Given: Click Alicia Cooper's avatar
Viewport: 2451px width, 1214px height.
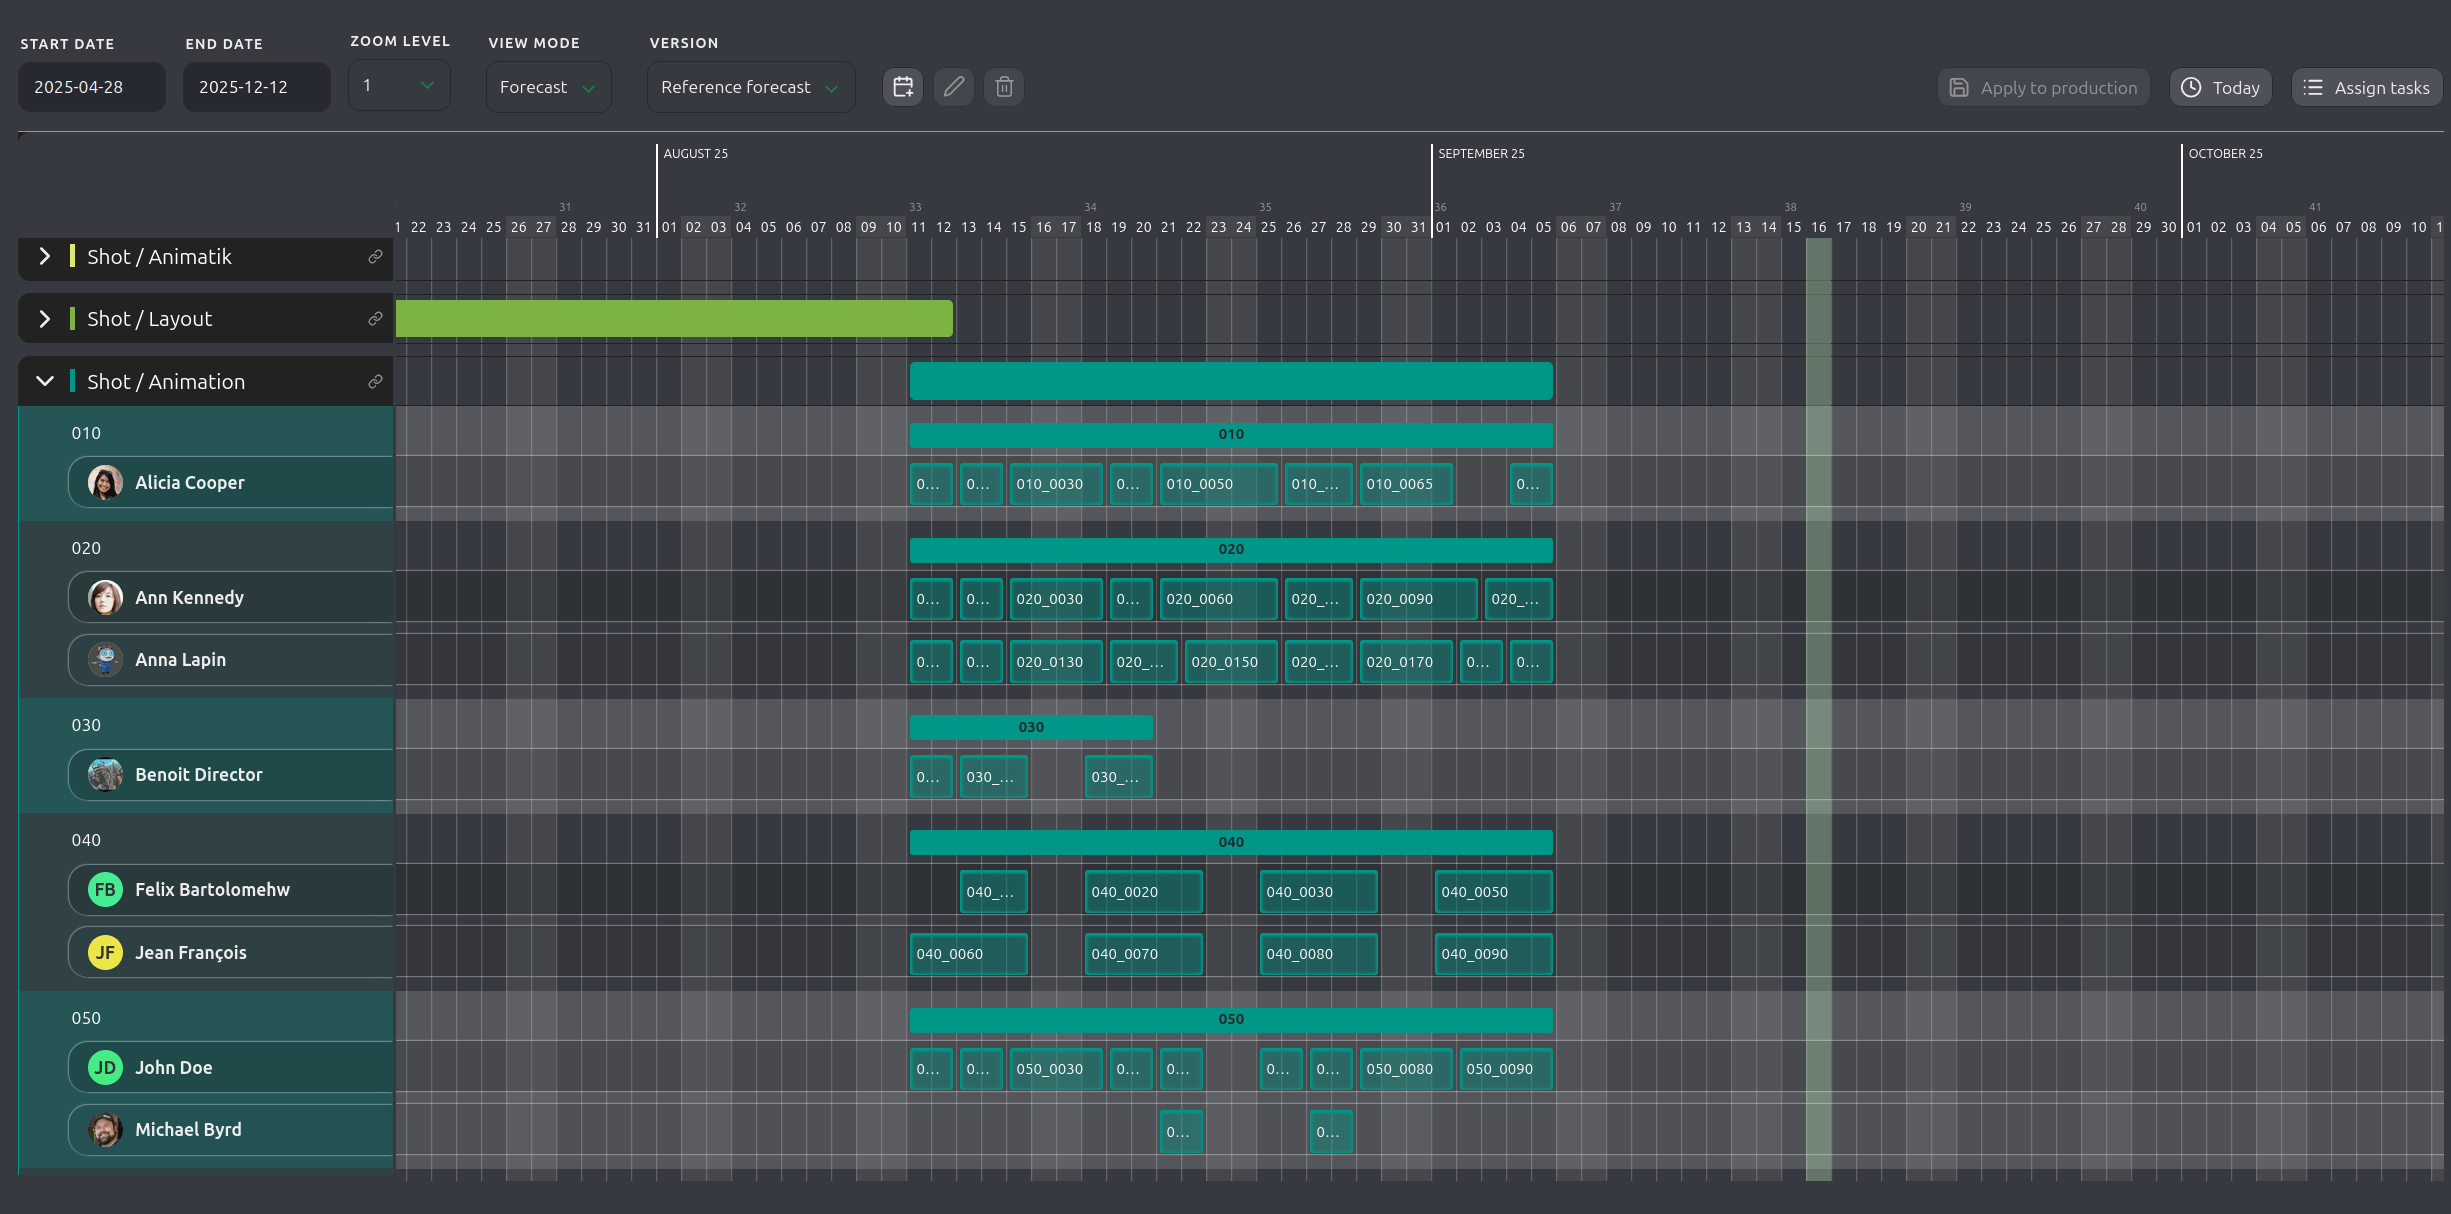Looking at the screenshot, I should point(105,483).
